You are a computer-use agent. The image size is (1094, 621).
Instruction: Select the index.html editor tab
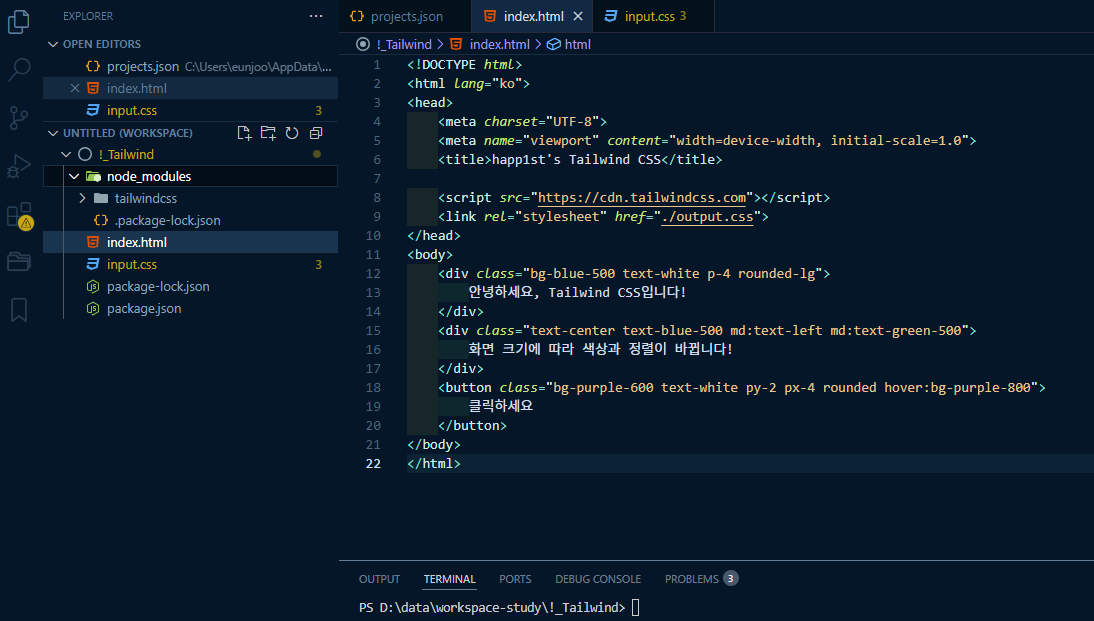click(533, 16)
